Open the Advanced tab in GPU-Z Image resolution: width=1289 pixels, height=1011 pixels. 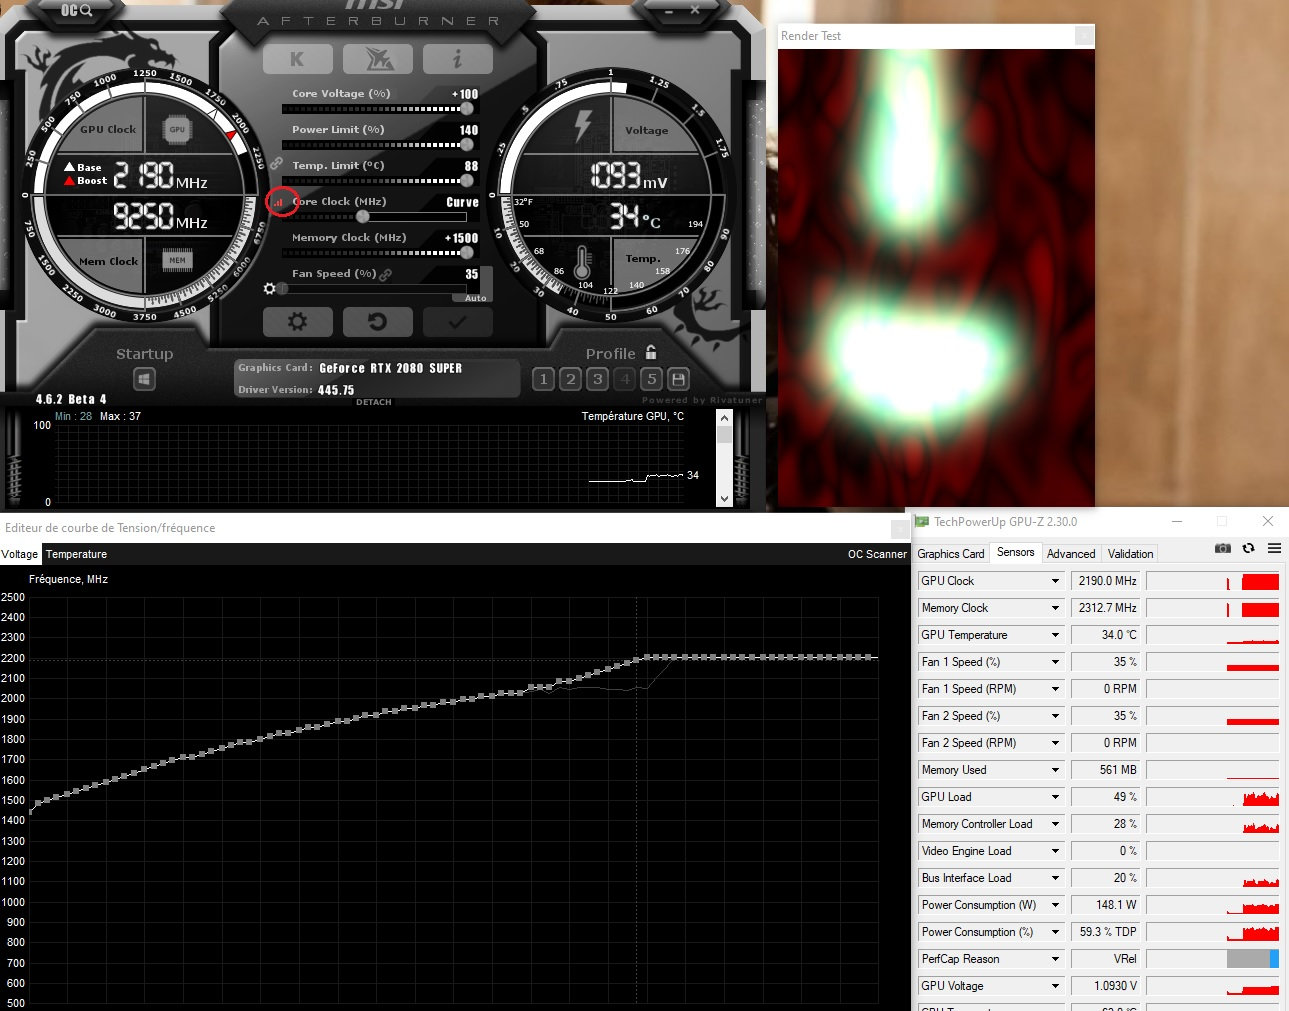[1071, 554]
